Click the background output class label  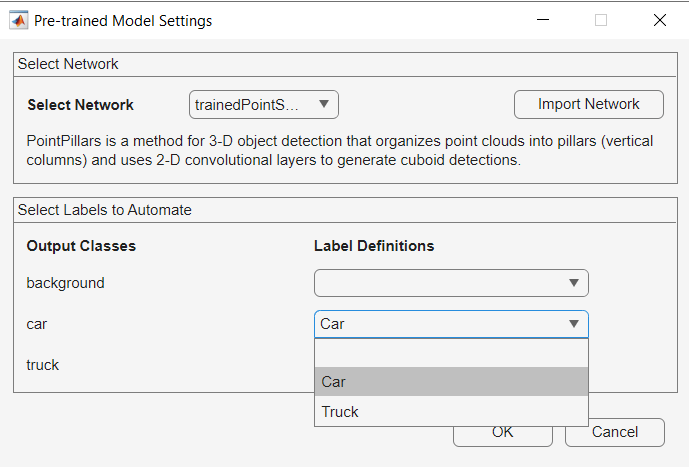pyautogui.click(x=65, y=283)
